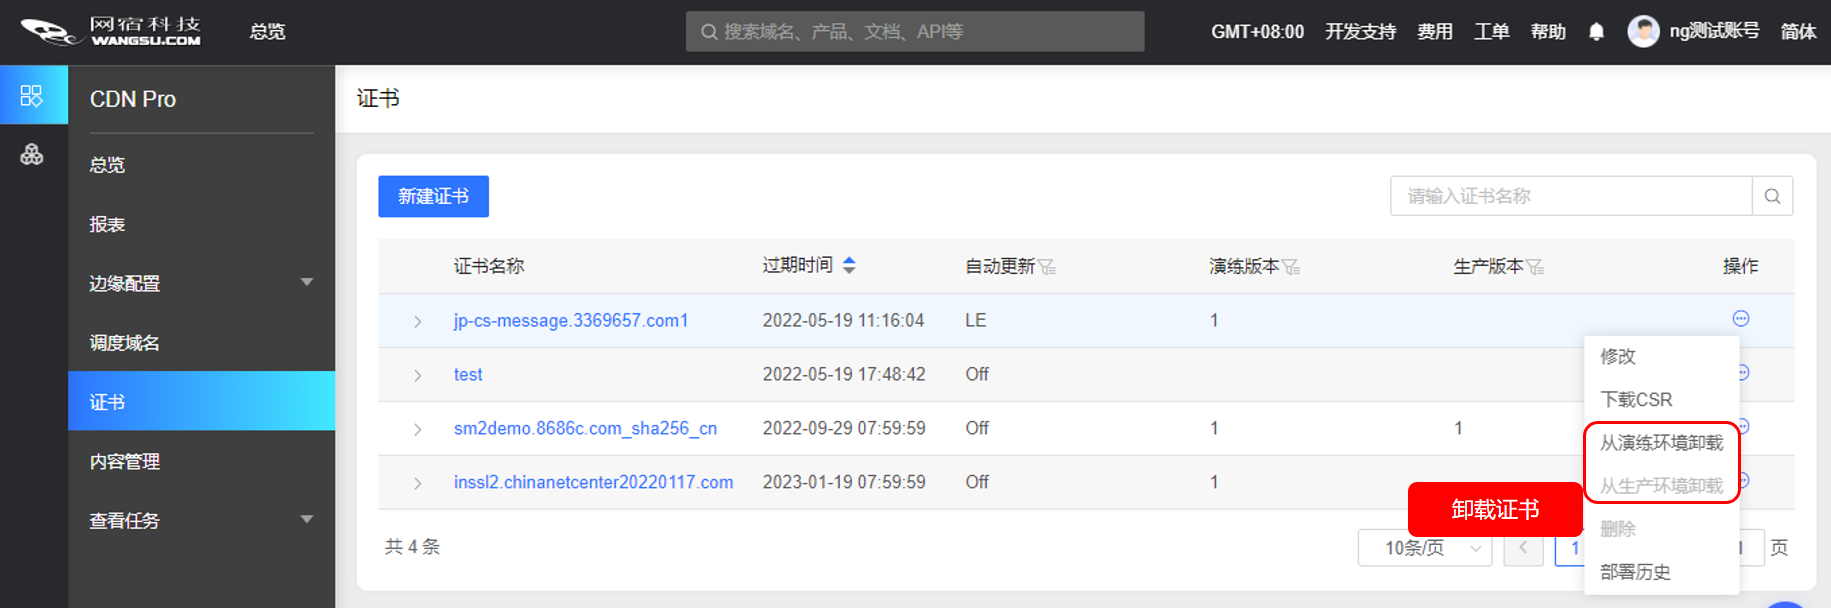Click the user avatar icon

click(x=1643, y=31)
